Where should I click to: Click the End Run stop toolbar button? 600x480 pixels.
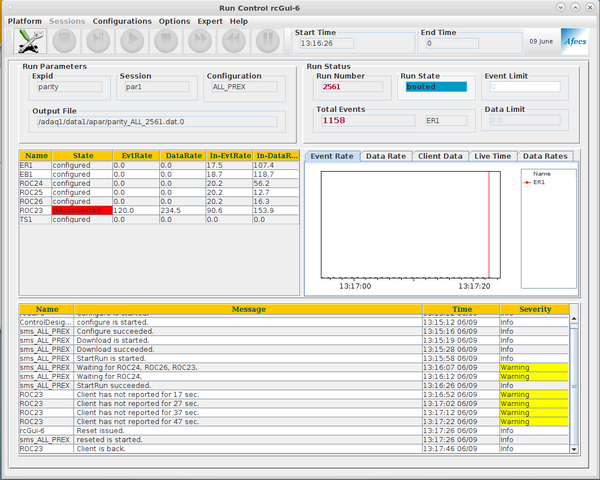pos(166,40)
